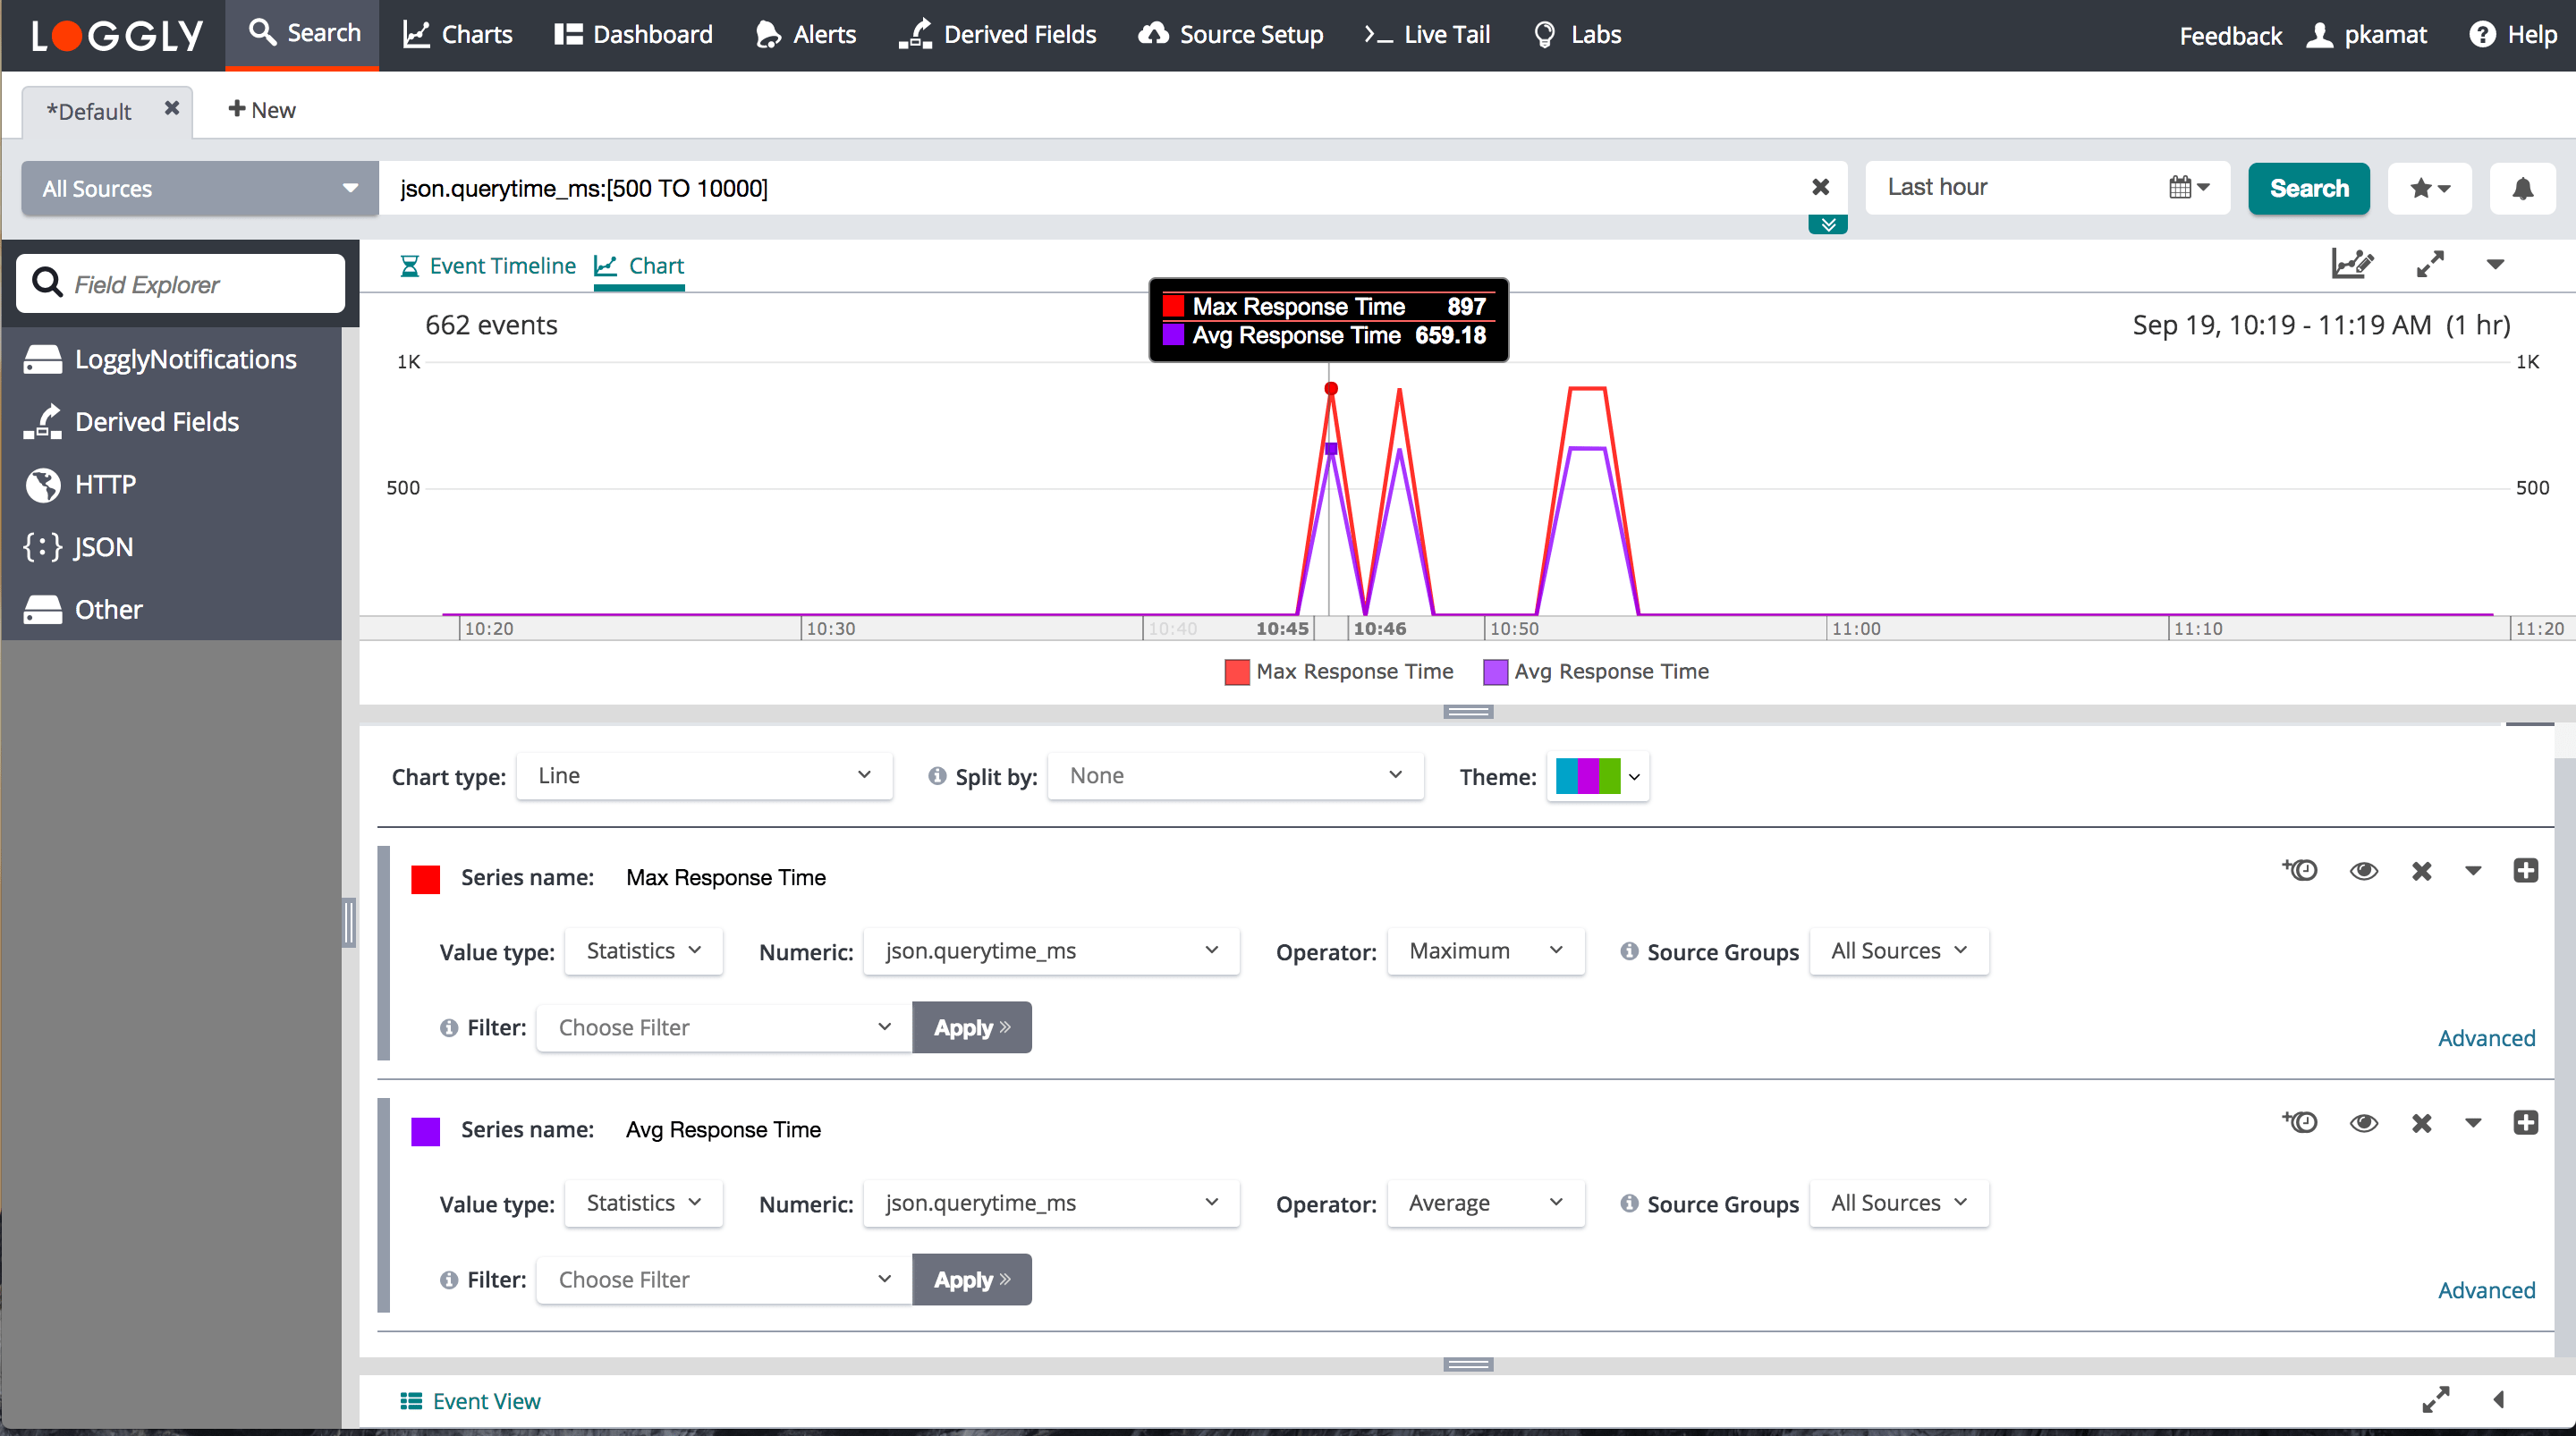Click the alert bell icon beside Search

[2522, 188]
